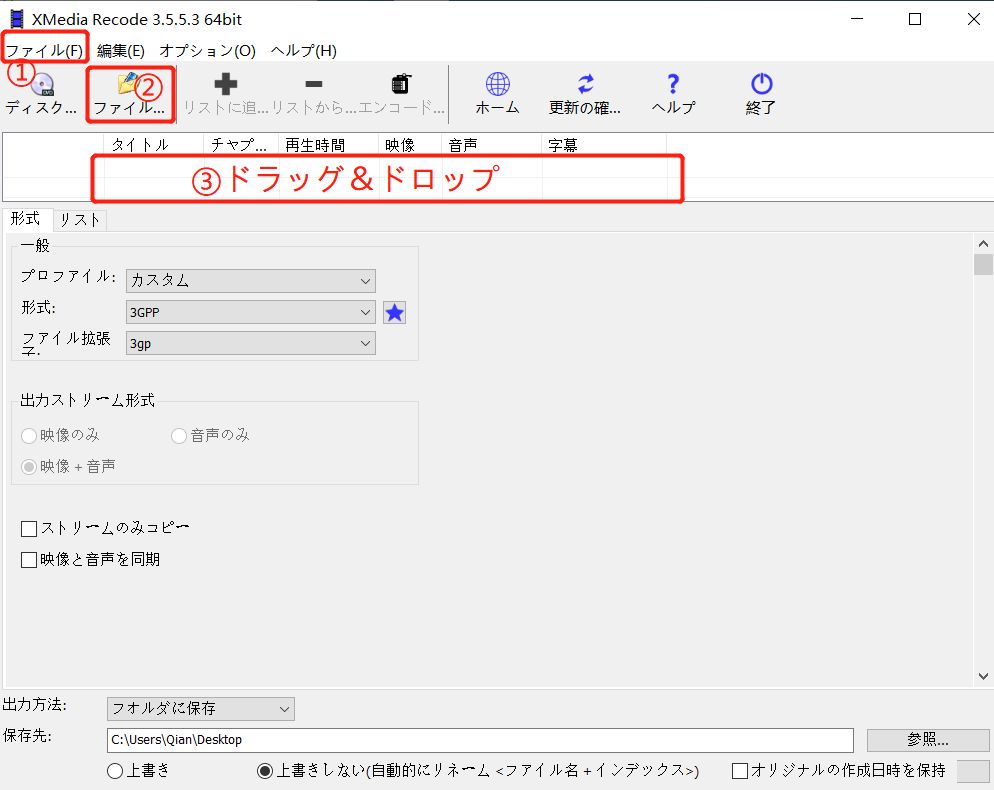Image resolution: width=994 pixels, height=790 pixels.
Task: Click the 映像 column header
Action: [x=410, y=145]
